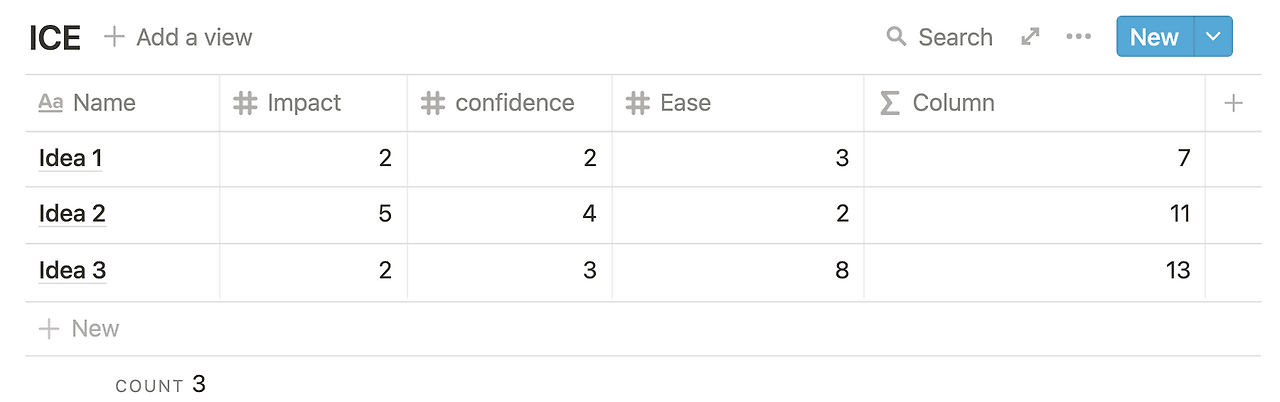Open database as full page via expand arrows

click(x=1030, y=37)
